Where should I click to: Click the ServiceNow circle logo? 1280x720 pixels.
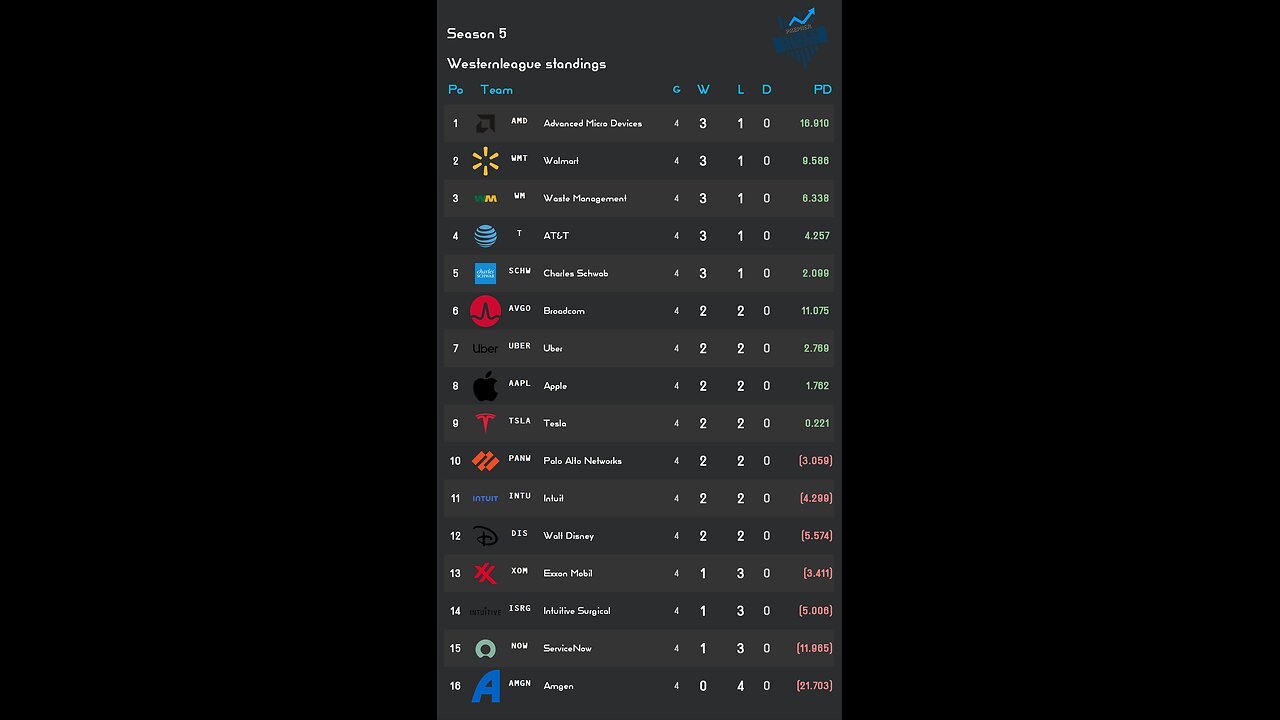tap(485, 649)
